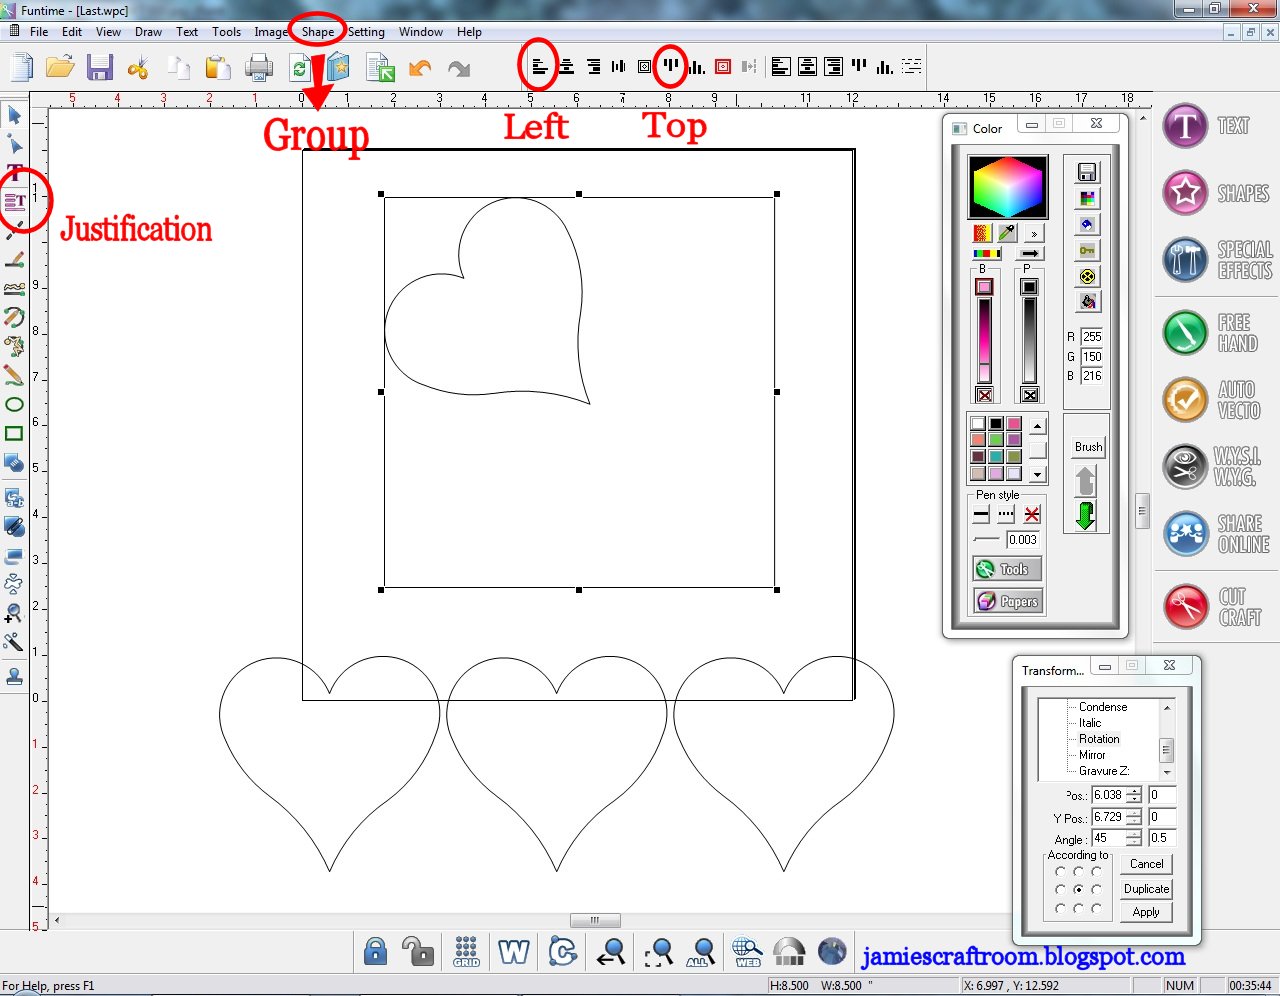This screenshot has height=996, width=1280.
Task: Apply the rotation transform
Action: click(1146, 912)
